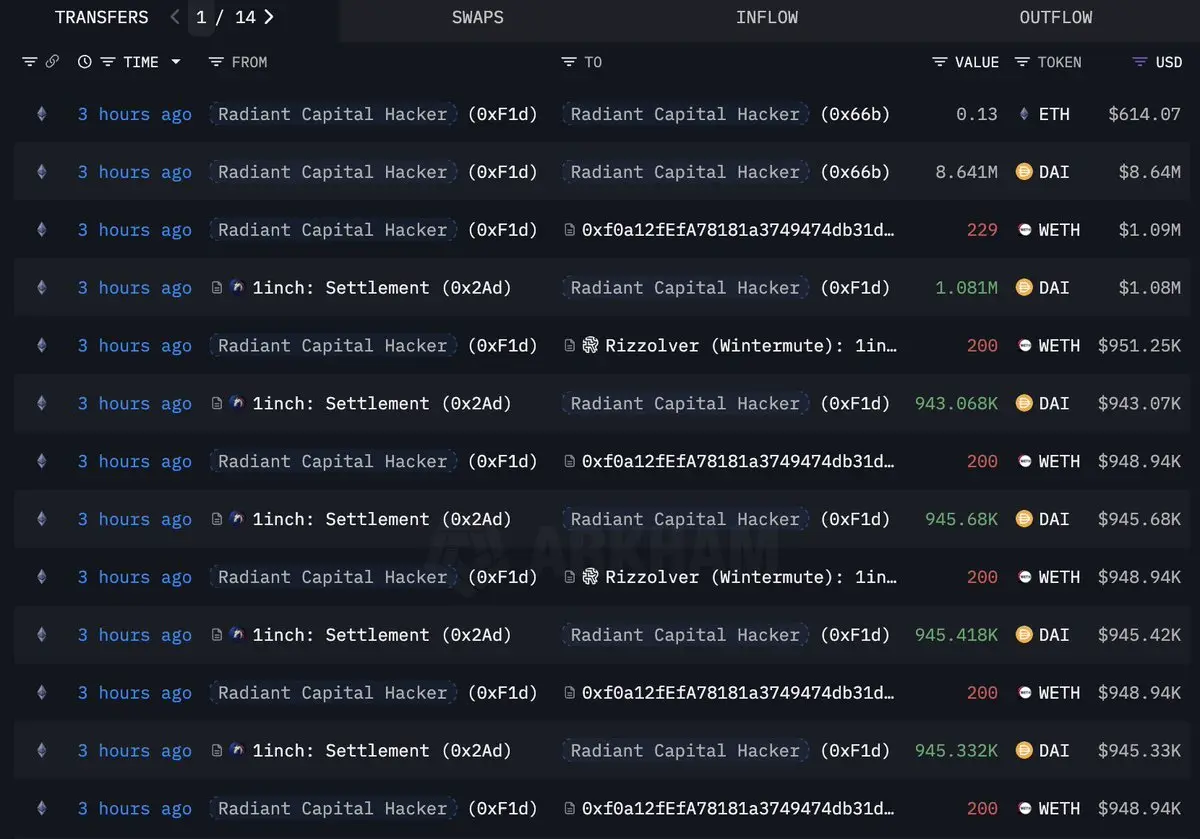This screenshot has width=1200, height=839.
Task: Click the USD amount $8.64M
Action: pos(1149,172)
